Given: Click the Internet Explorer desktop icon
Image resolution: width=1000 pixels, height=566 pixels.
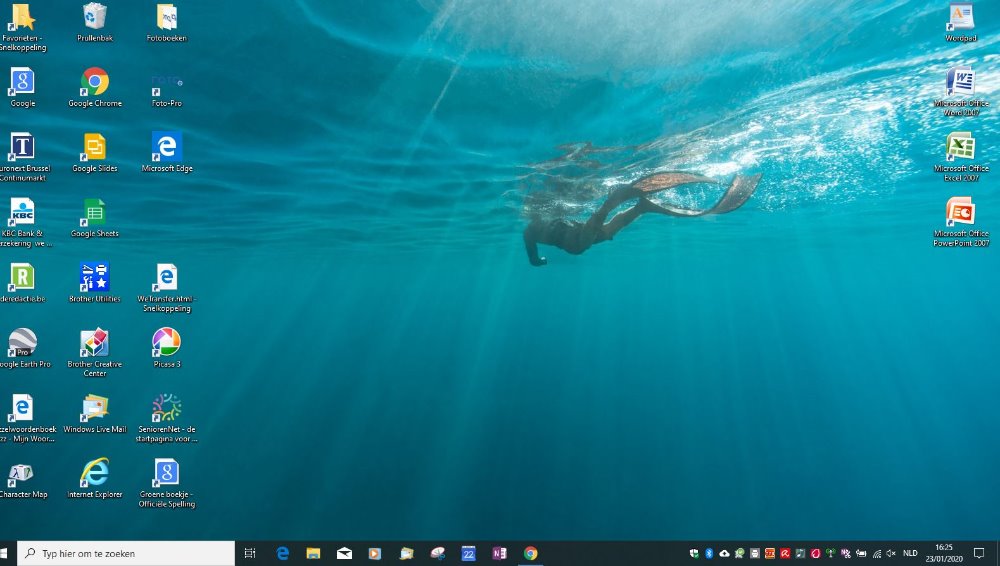Looking at the screenshot, I should pos(95,473).
